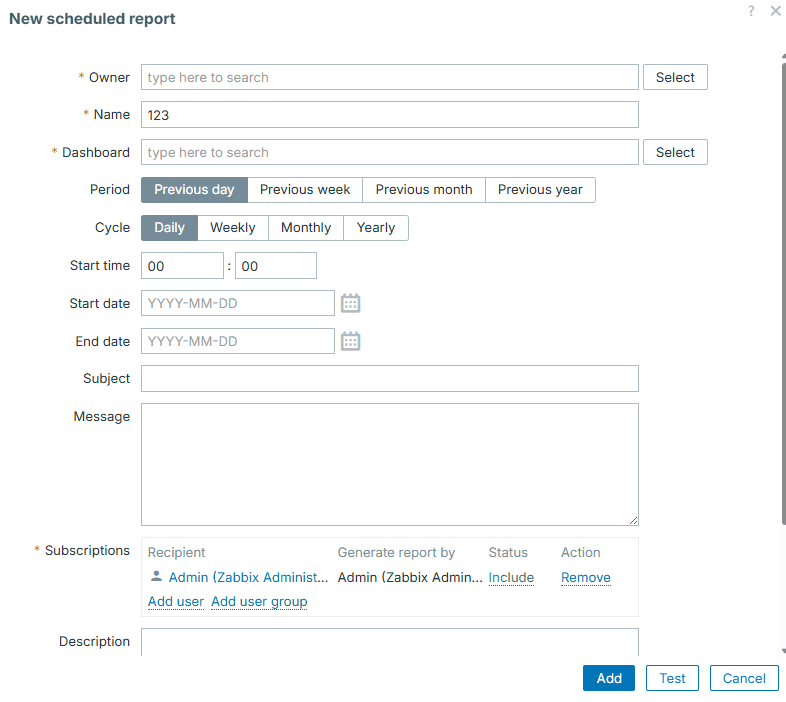
Task: Click the help question mark icon
Action: point(751,11)
